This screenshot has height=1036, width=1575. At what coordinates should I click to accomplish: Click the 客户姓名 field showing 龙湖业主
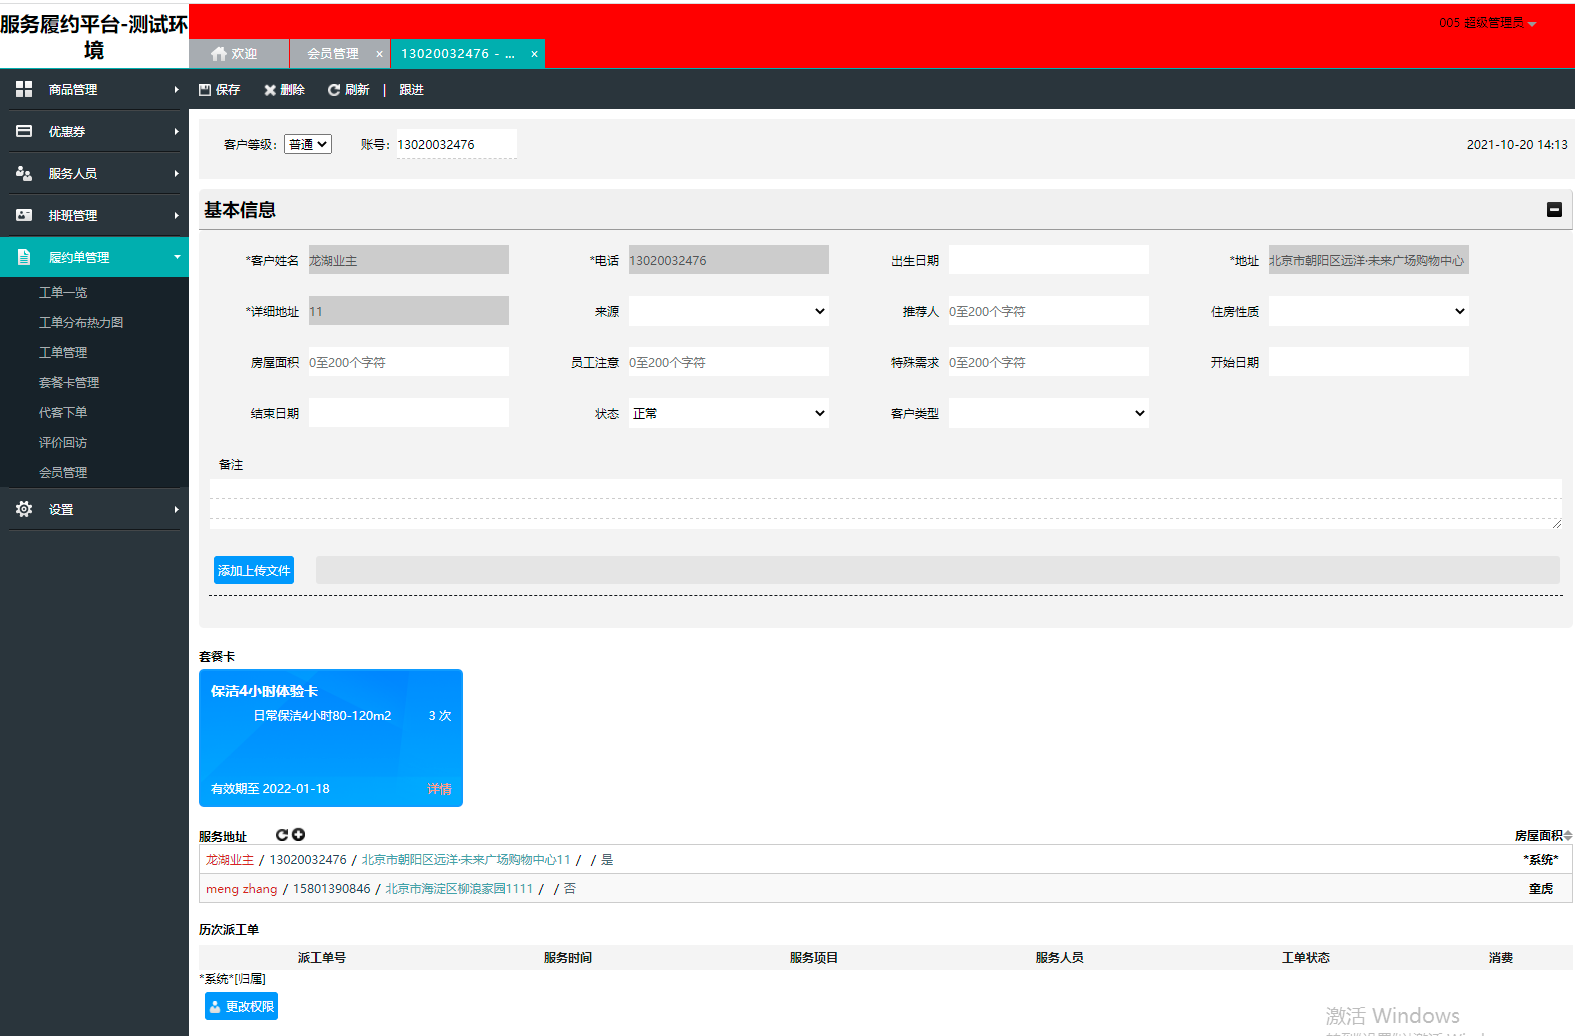pos(409,260)
